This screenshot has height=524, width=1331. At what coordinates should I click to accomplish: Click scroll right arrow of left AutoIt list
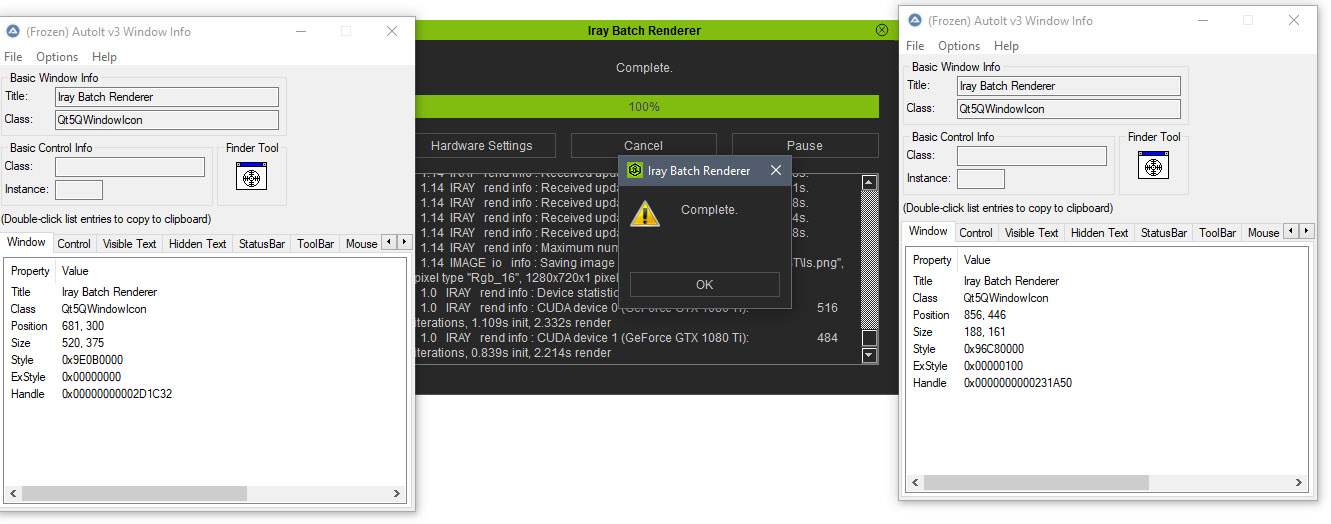coord(398,493)
